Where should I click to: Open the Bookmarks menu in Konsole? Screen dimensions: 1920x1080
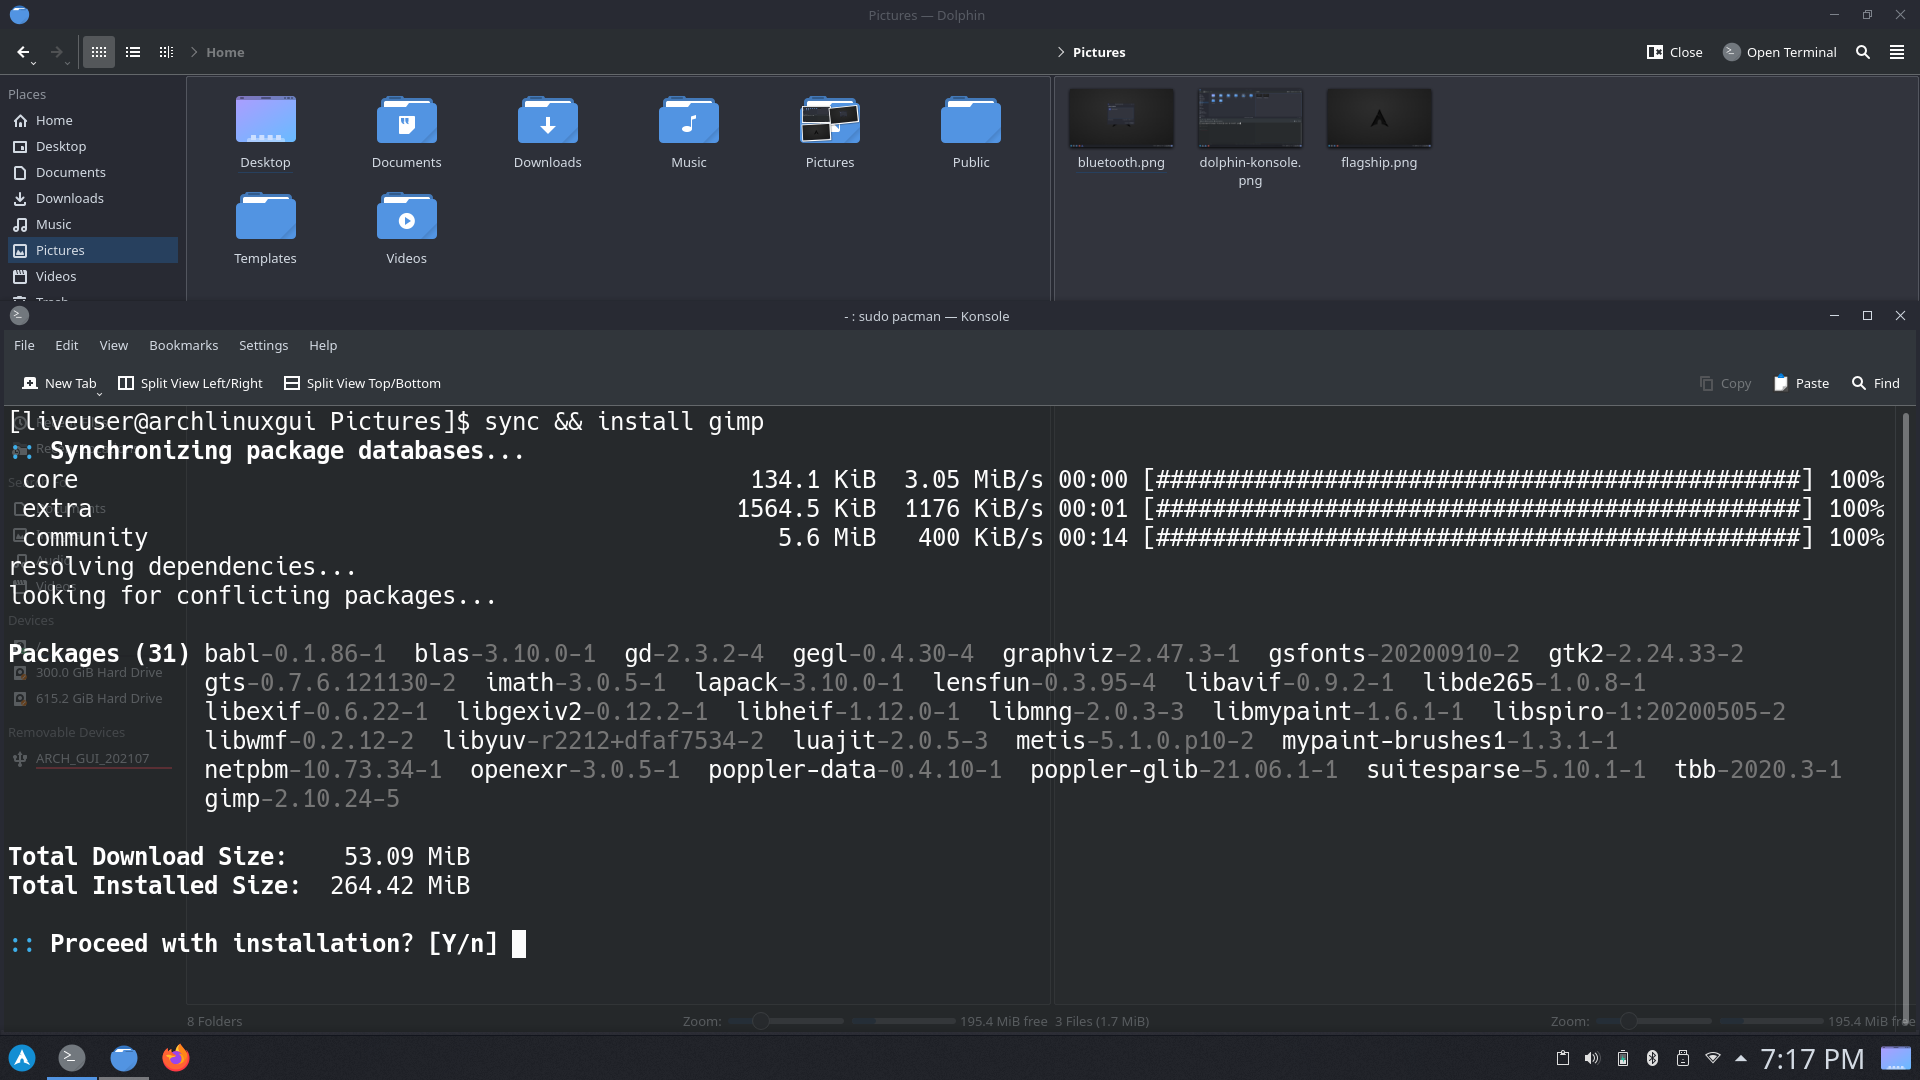183,345
